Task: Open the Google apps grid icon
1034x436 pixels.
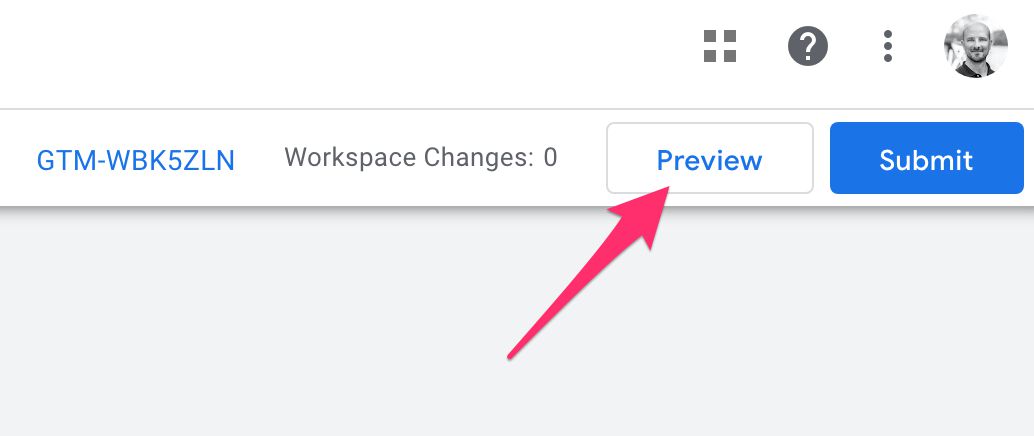Action: pos(719,46)
